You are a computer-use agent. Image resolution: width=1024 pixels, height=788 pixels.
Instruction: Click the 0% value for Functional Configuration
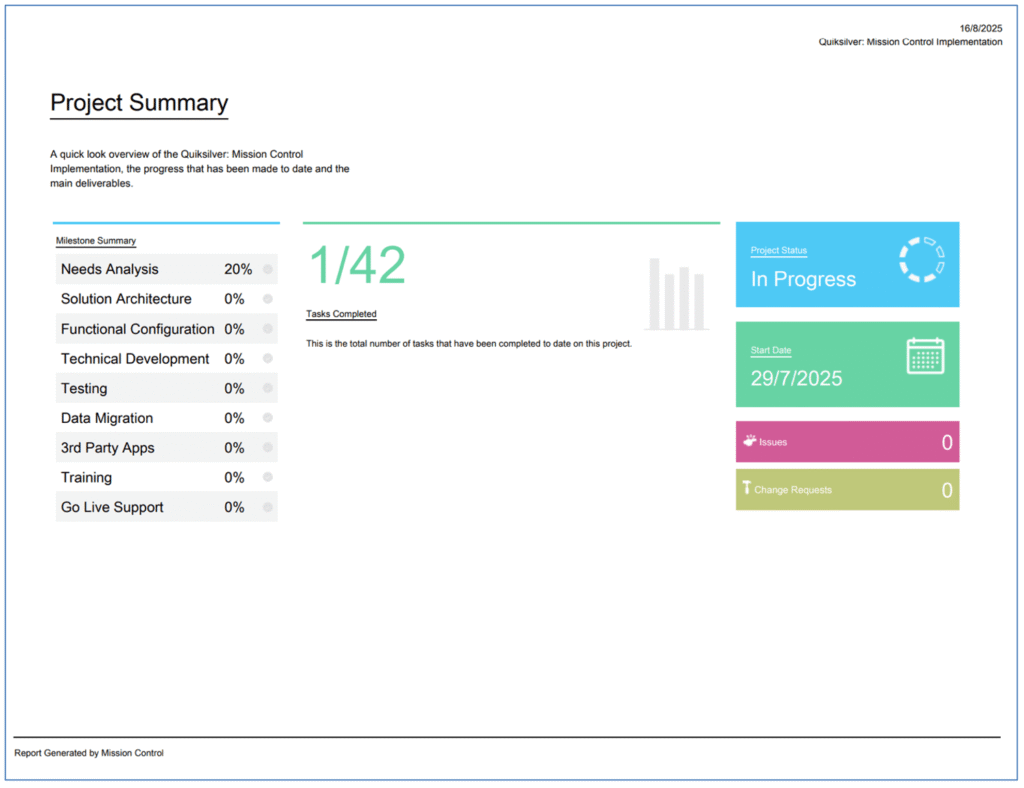point(234,329)
